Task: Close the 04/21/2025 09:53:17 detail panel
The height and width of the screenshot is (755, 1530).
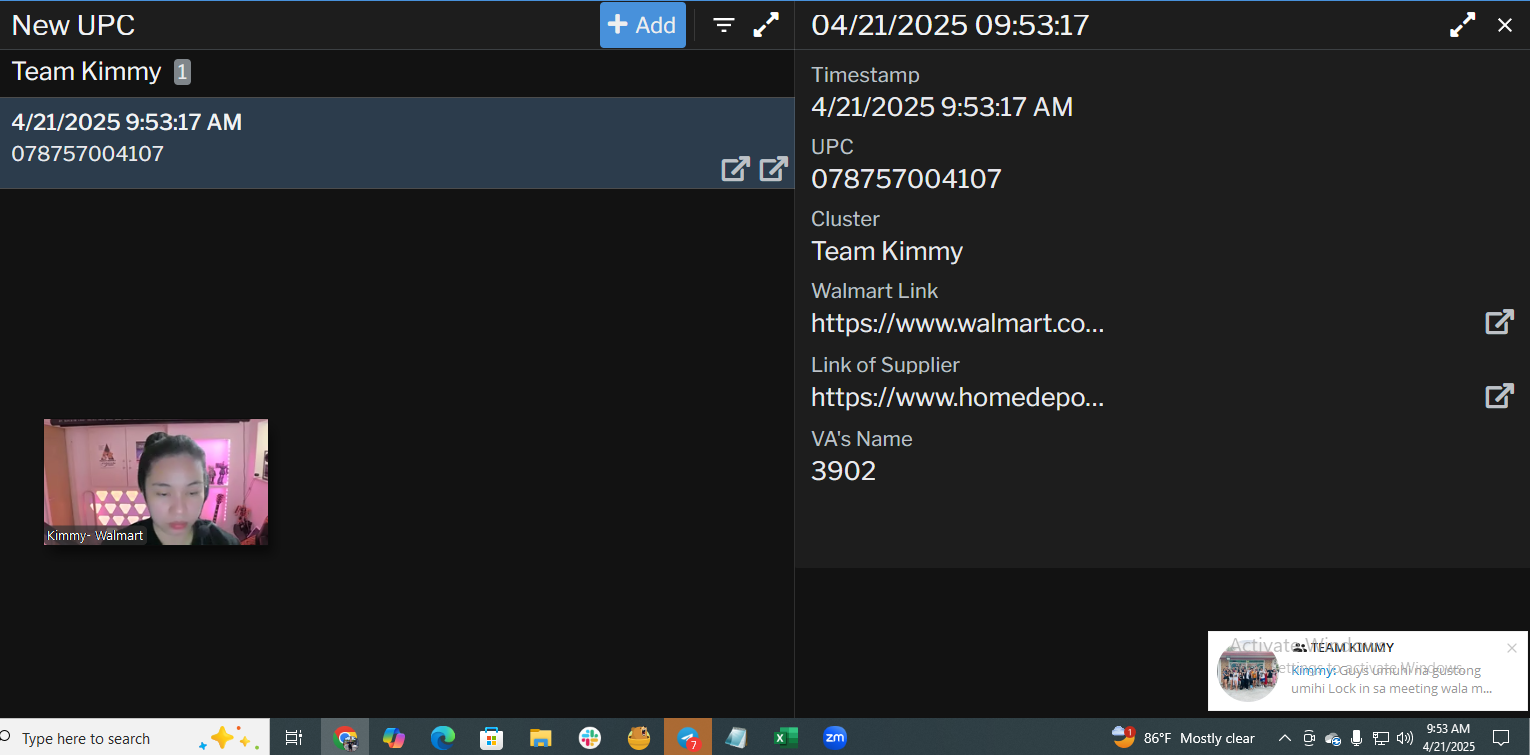Action: [x=1504, y=25]
